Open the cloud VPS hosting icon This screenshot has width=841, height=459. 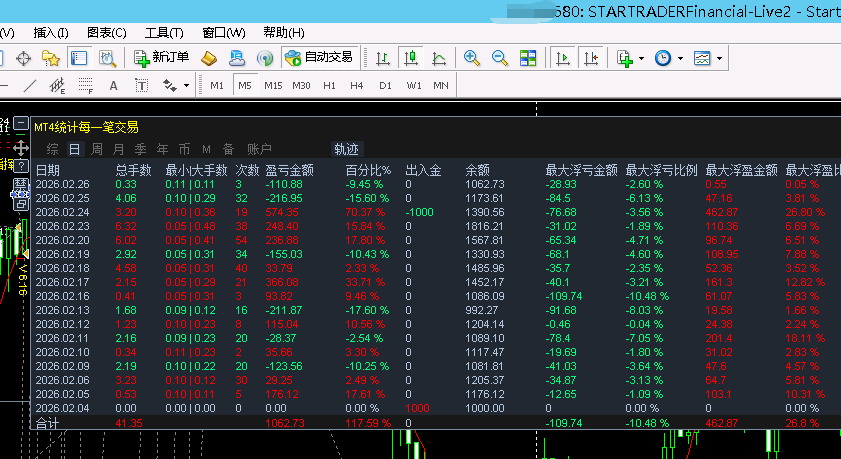coord(237,58)
